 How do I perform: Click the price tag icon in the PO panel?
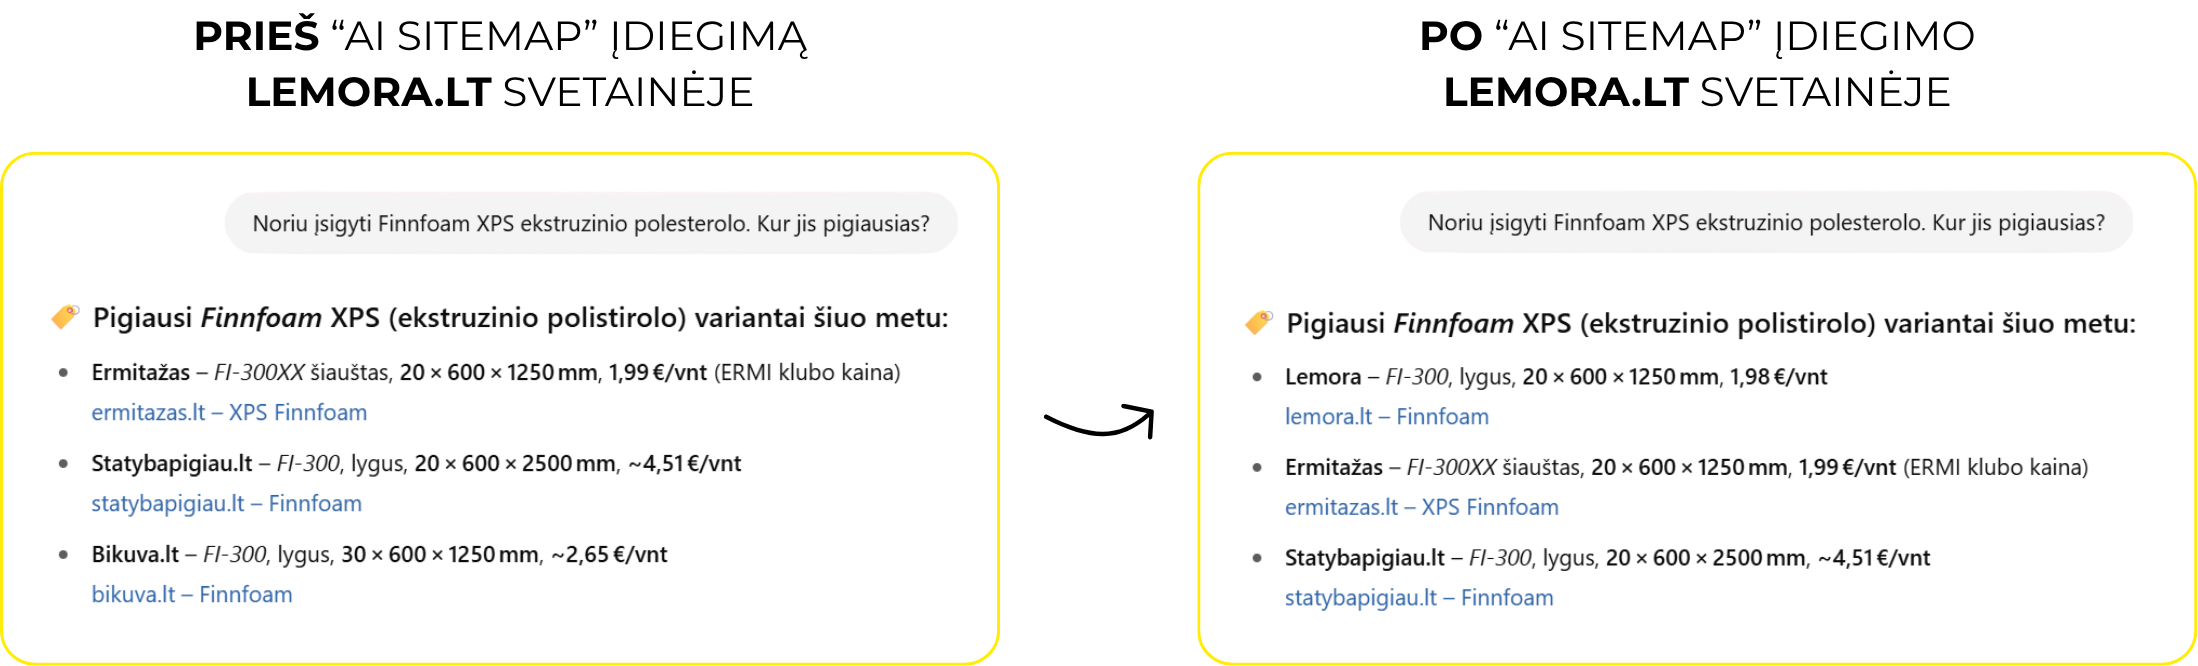1259,322
